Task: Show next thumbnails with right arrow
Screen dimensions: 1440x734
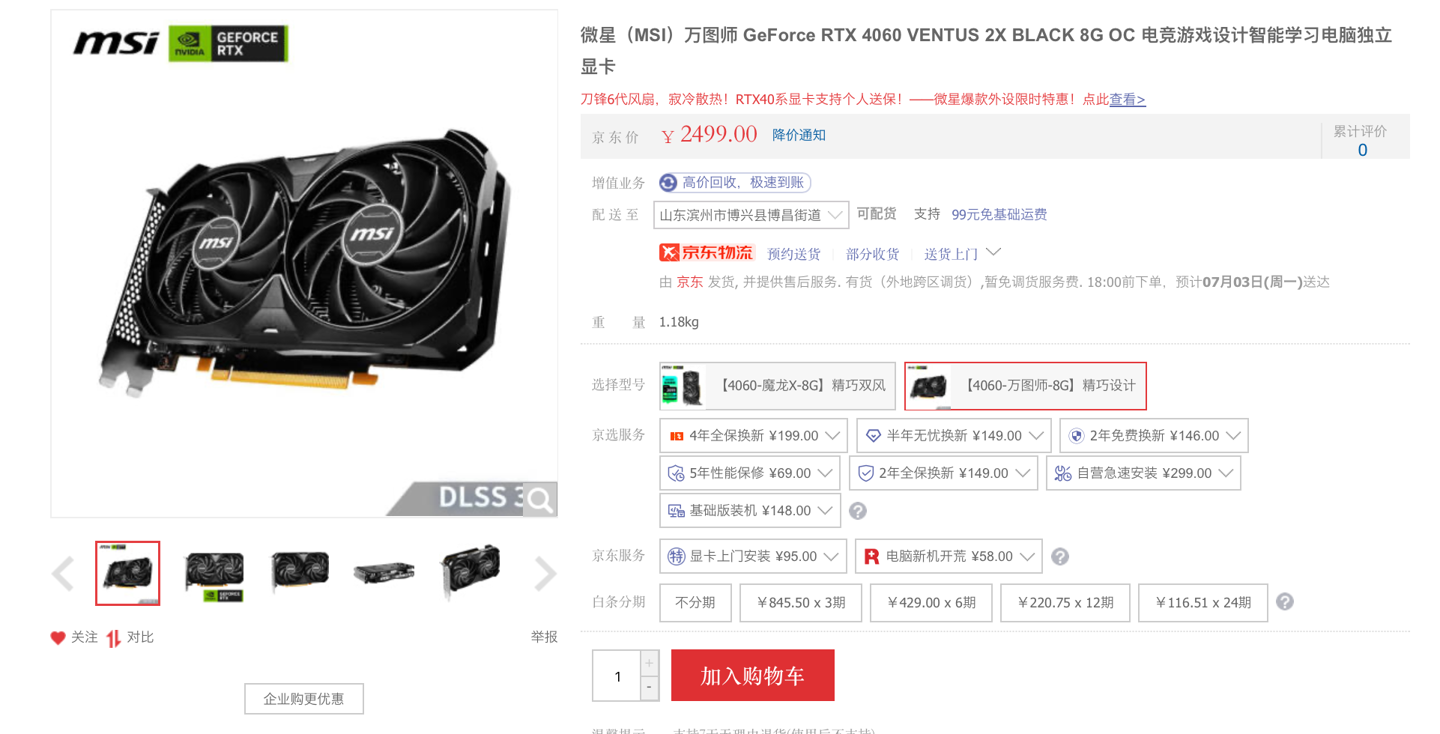Action: (545, 574)
